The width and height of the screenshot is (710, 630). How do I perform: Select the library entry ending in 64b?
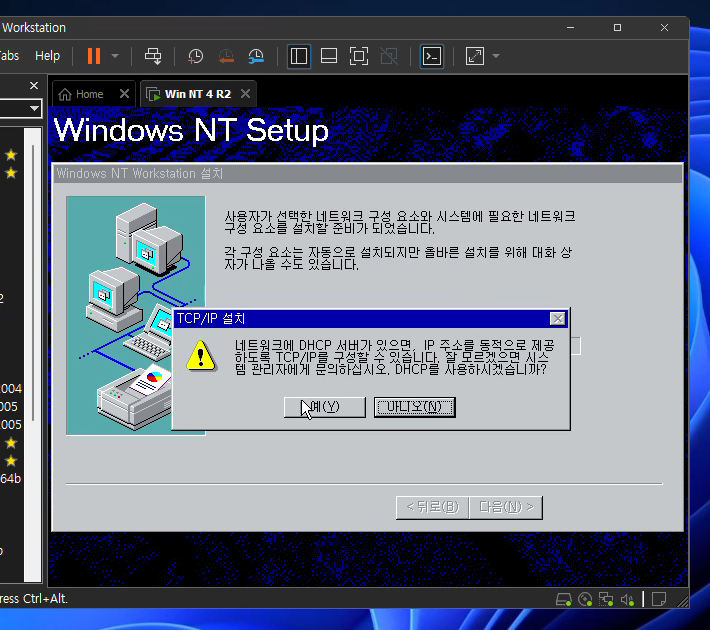pyautogui.click(x=11, y=479)
